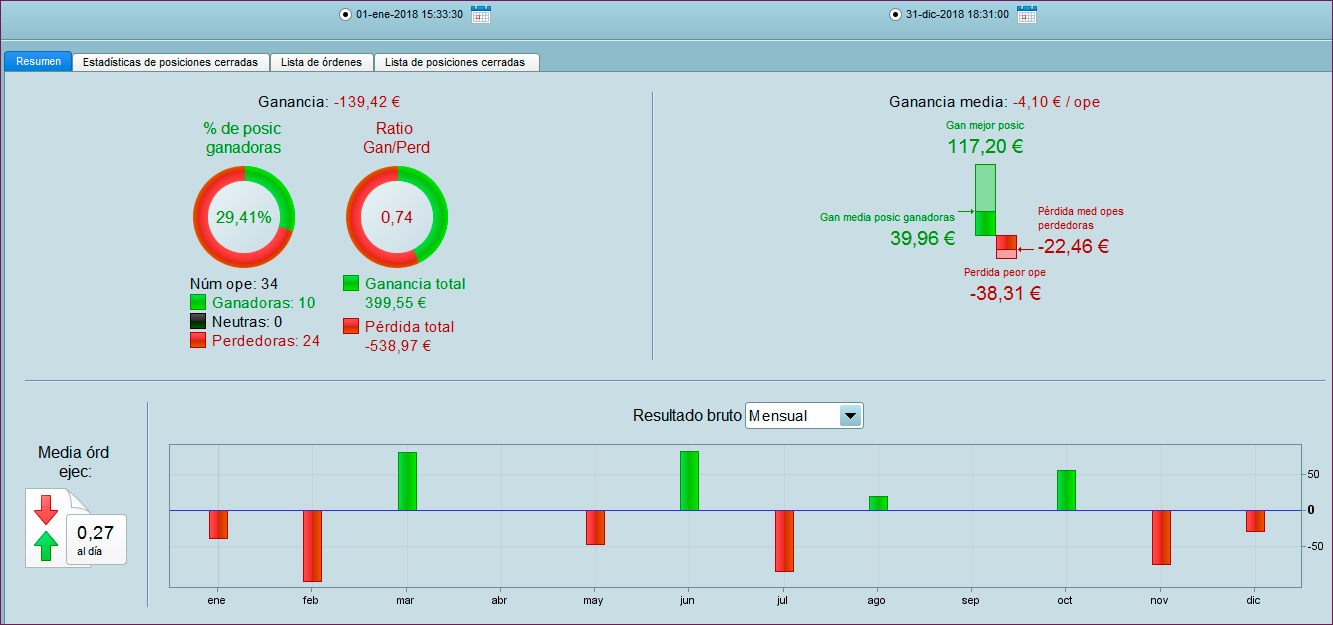Select the 31-dic-2018 date radio button
Viewport: 1333px width, 625px height.
(893, 14)
